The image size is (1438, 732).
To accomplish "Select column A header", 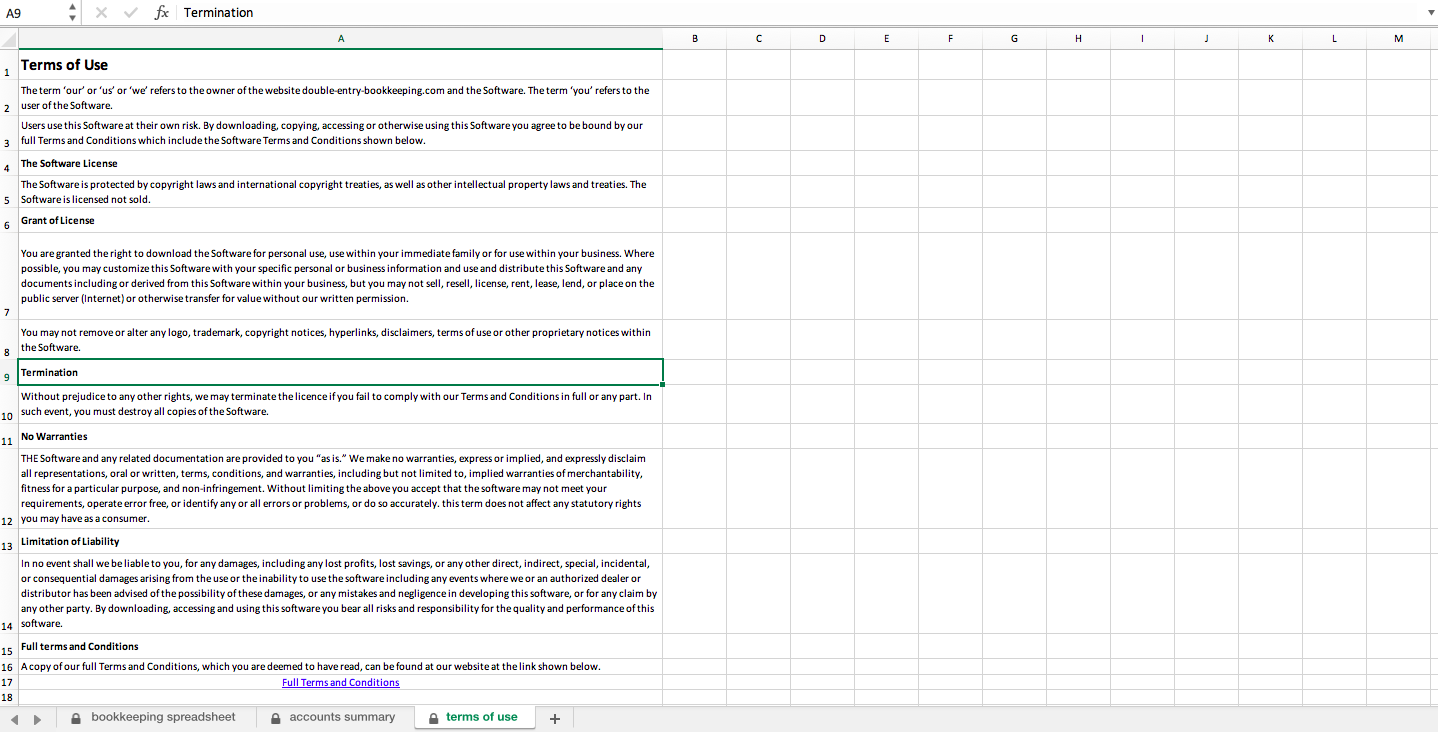I will 341,39.
